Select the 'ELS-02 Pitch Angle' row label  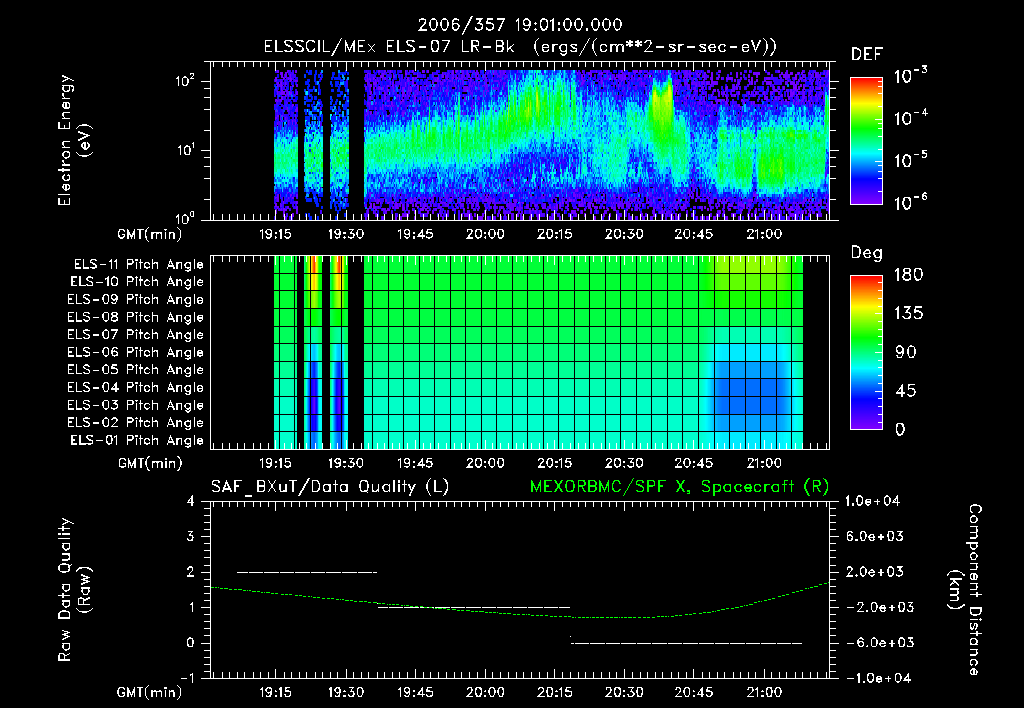135,423
